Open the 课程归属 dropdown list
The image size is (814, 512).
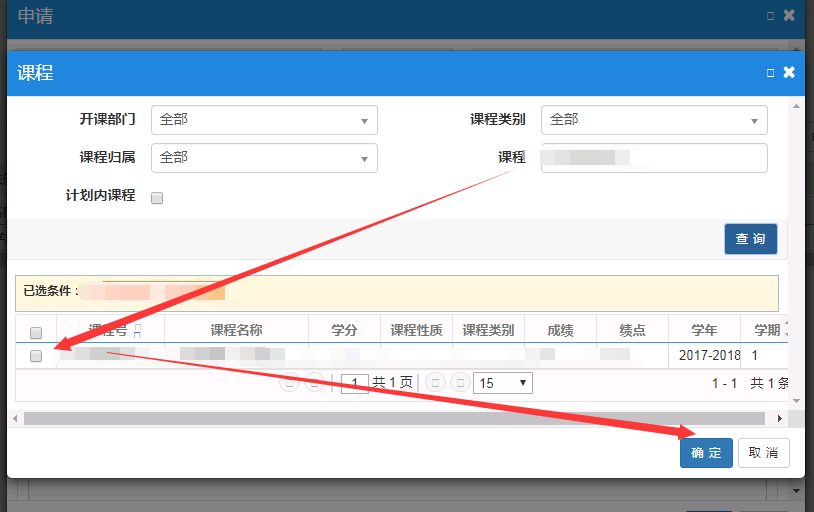(x=264, y=158)
